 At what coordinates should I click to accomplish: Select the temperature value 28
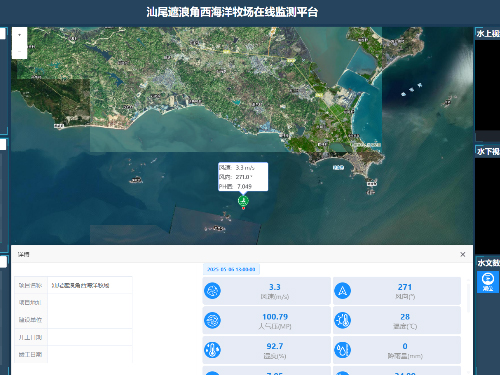click(405, 317)
